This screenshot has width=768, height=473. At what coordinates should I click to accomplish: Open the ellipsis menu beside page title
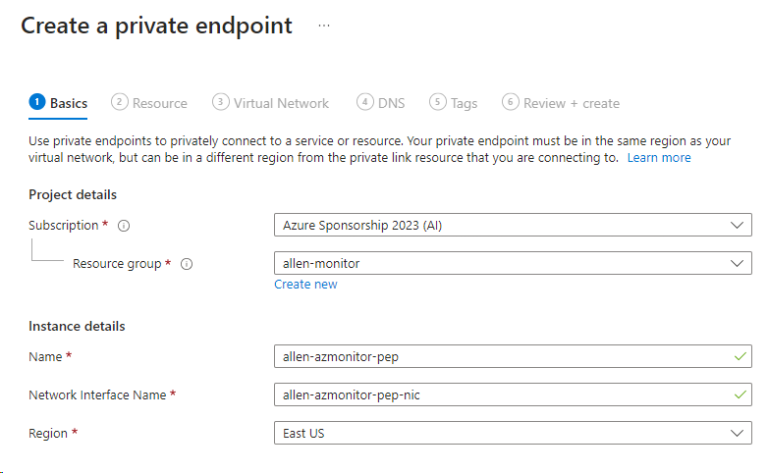coord(324,25)
